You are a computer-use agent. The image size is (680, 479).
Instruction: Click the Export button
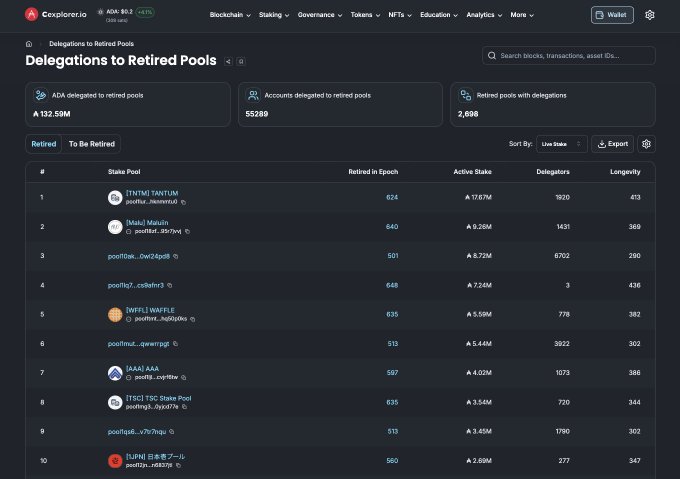tap(612, 144)
